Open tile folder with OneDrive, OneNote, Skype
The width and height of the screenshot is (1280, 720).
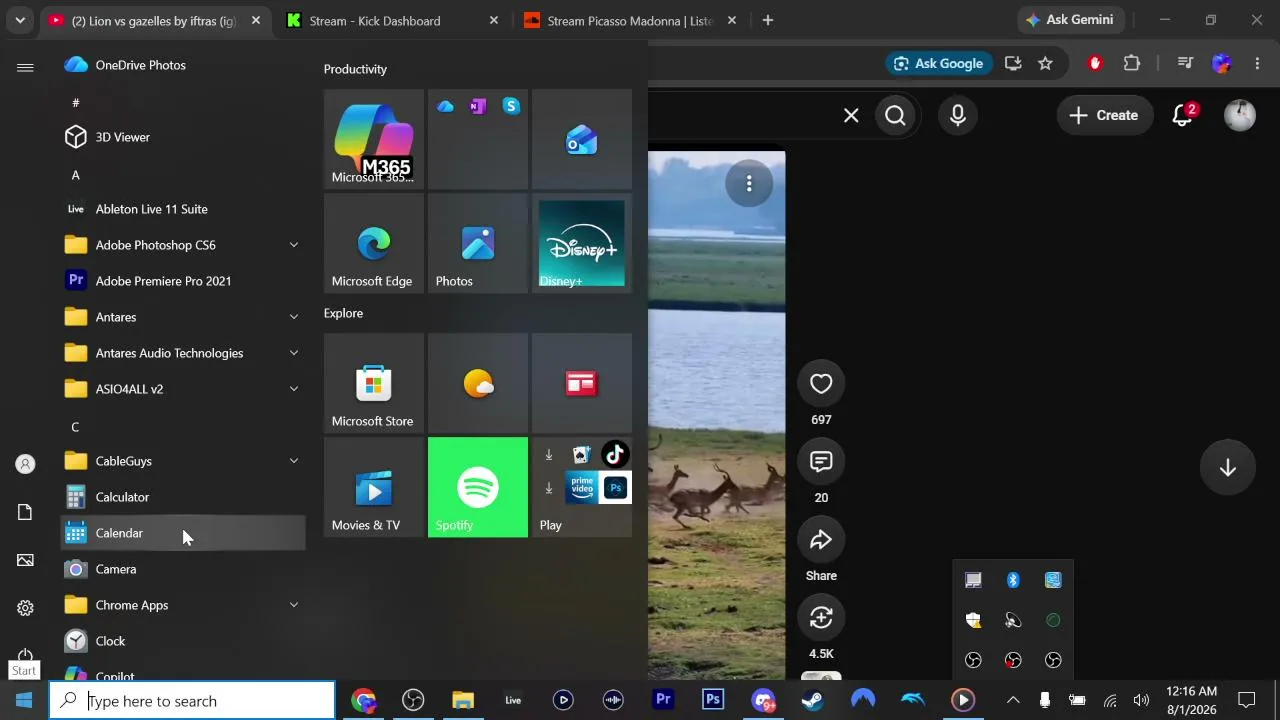tap(478, 139)
